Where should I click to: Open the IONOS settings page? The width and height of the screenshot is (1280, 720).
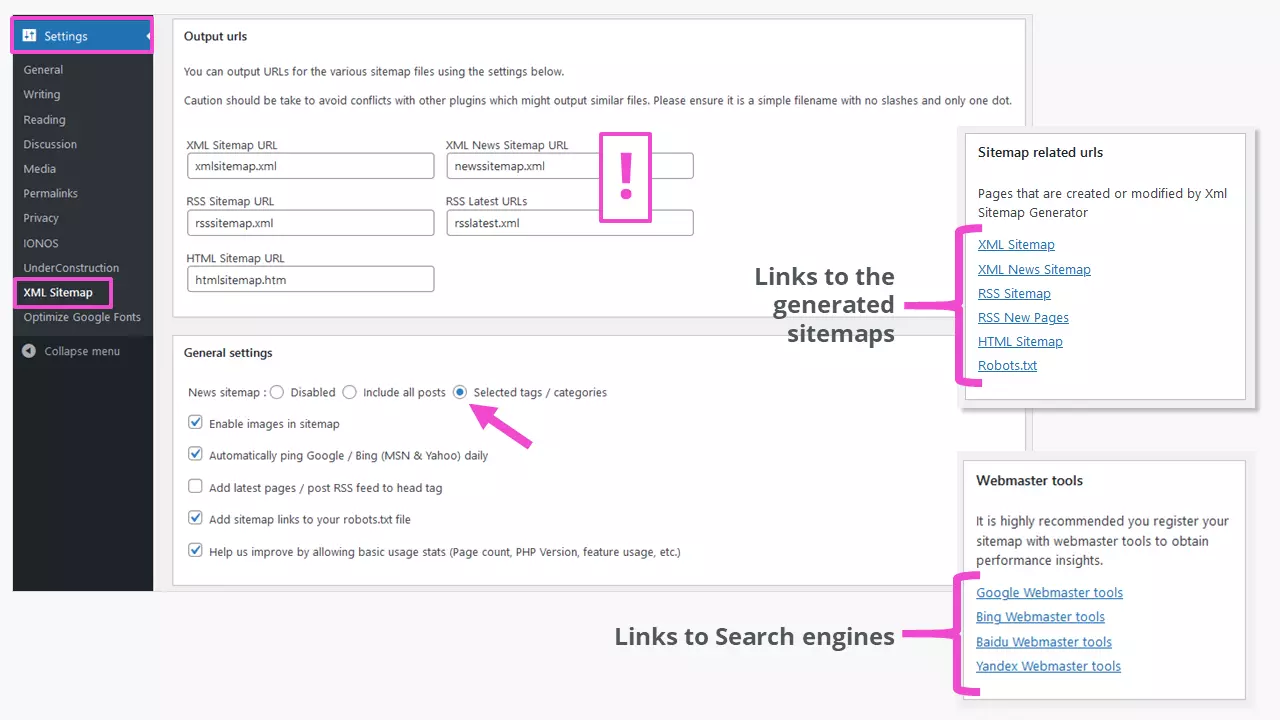[41, 243]
